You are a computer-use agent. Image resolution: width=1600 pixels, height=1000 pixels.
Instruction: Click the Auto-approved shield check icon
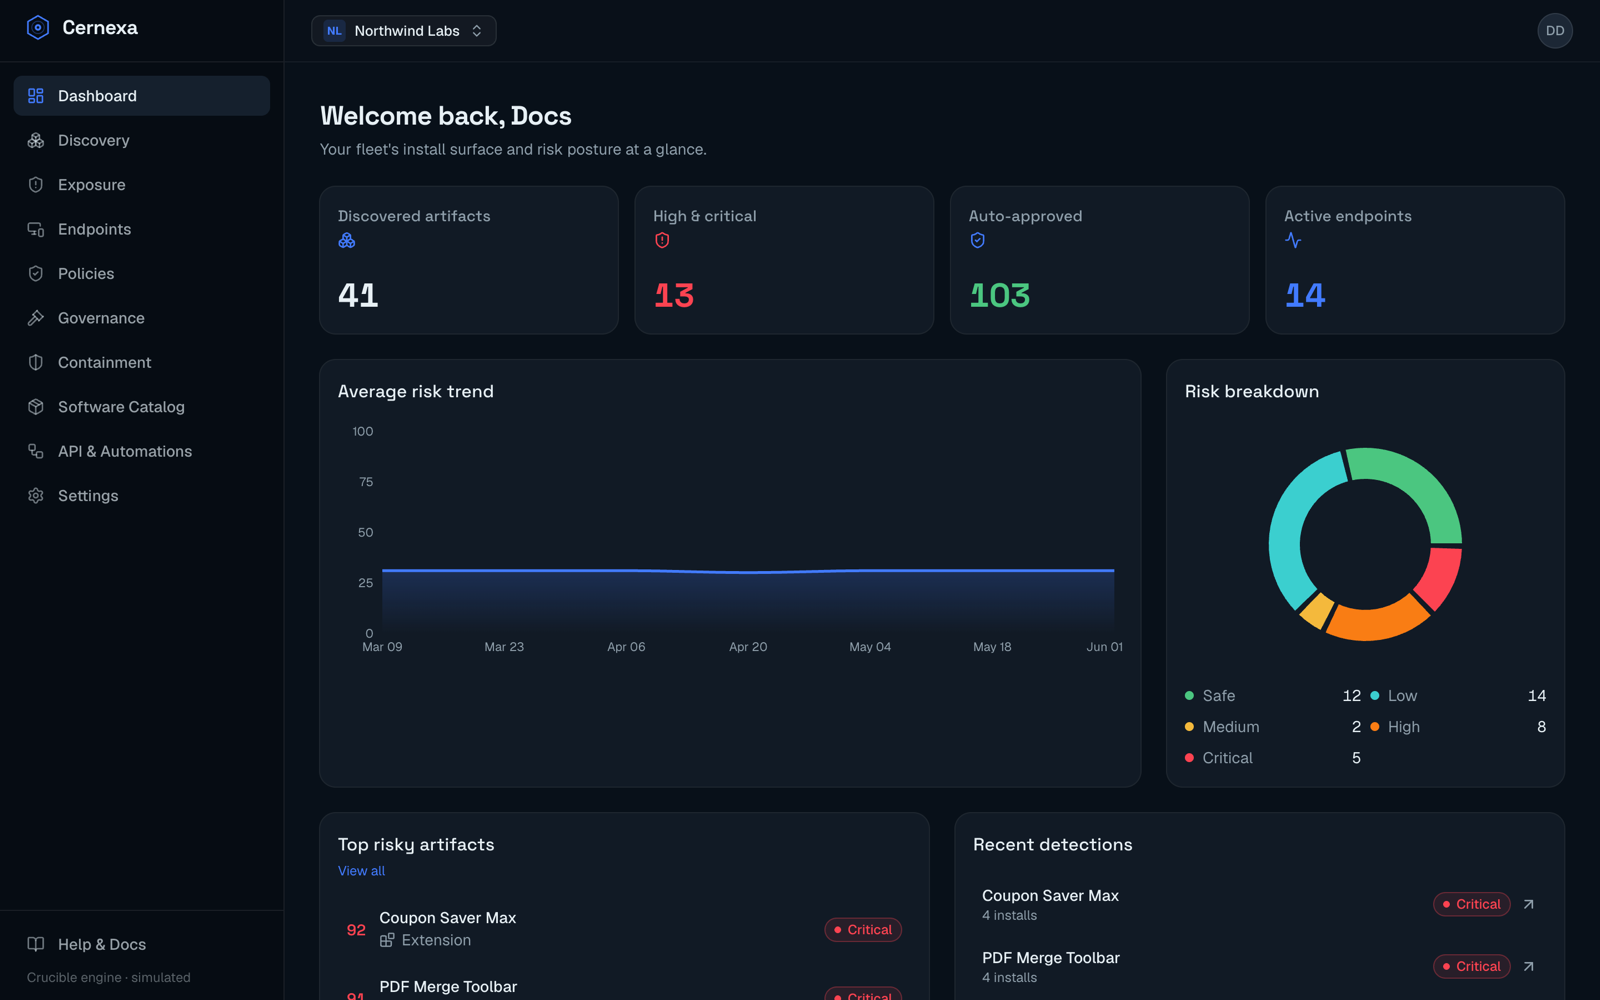[x=978, y=240]
